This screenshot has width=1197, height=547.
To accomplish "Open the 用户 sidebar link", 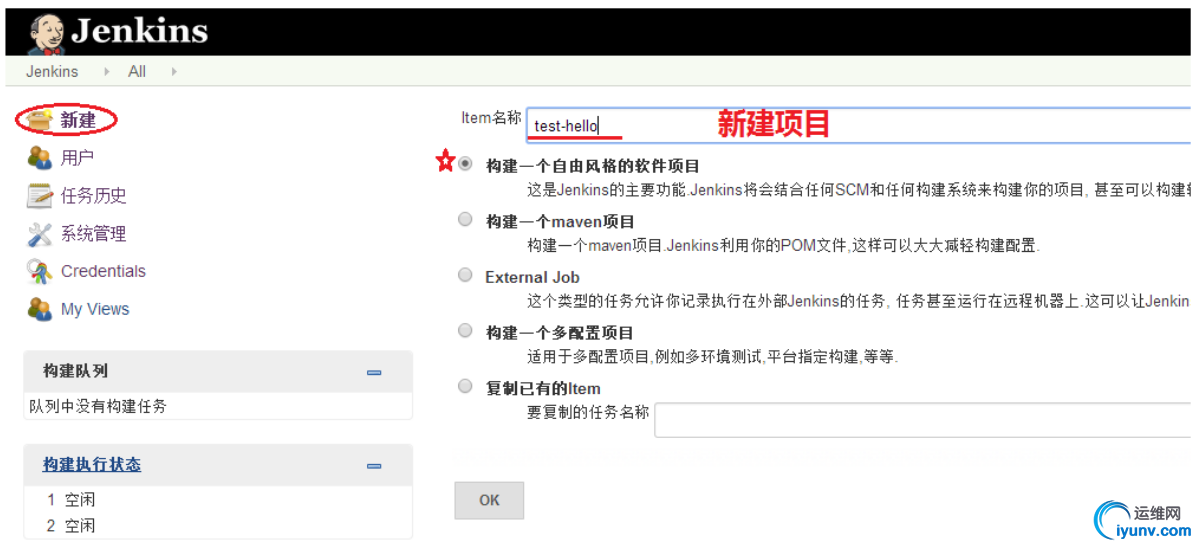I will click(x=77, y=158).
